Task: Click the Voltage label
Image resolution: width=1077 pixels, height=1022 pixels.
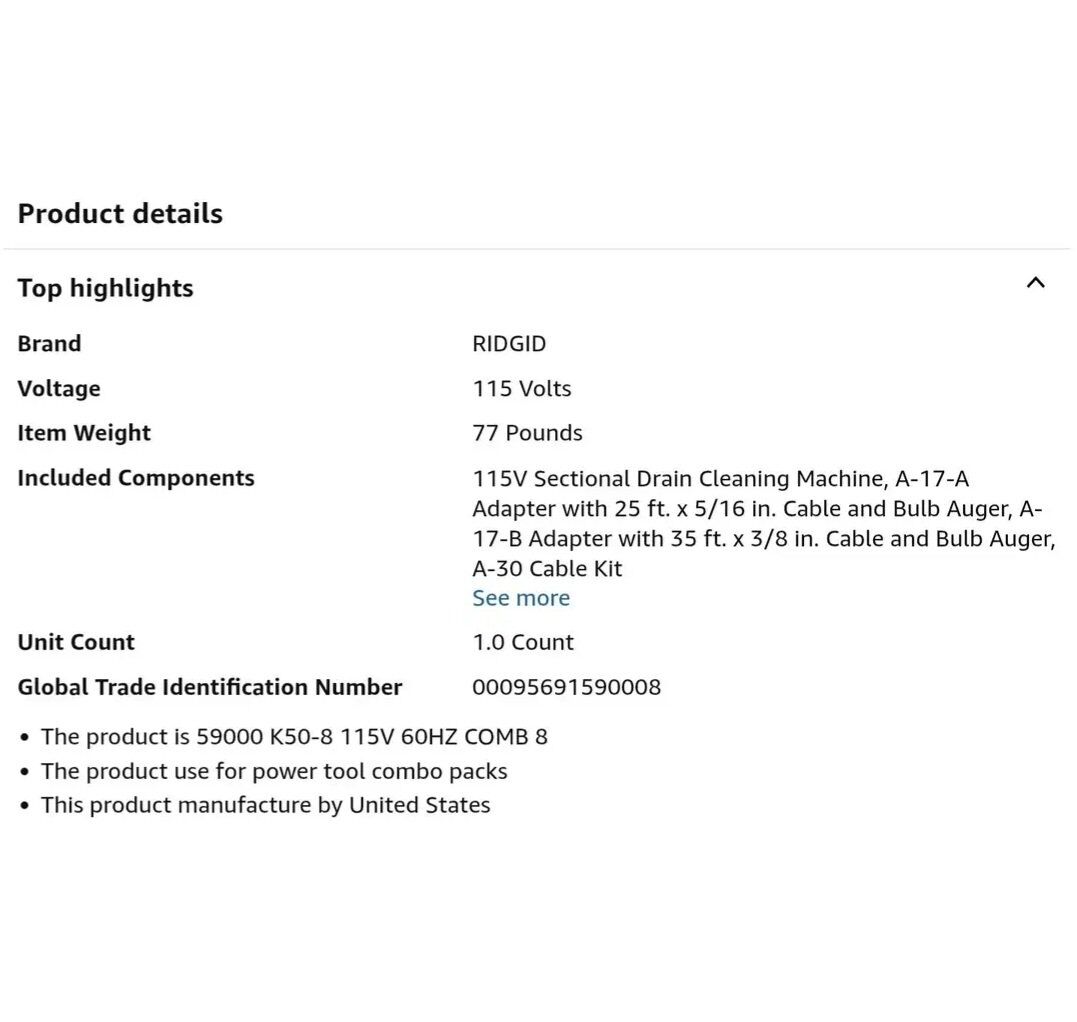Action: tap(59, 388)
